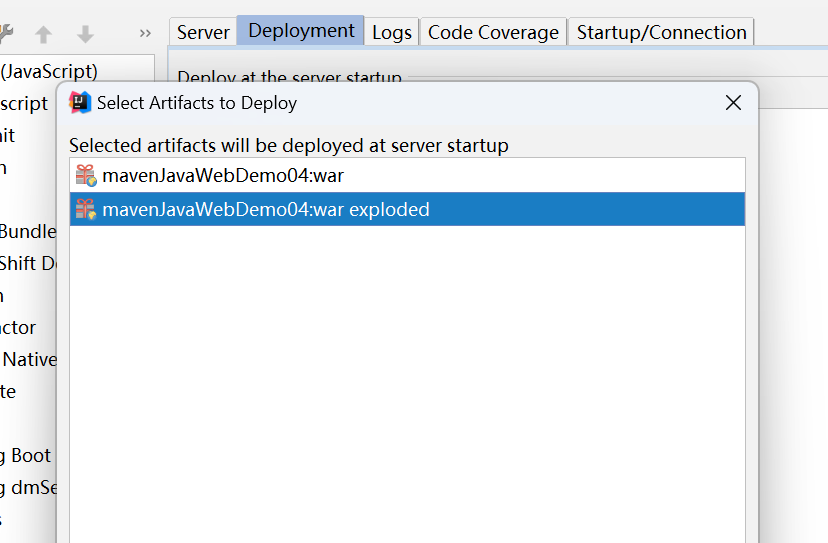
Task: Select mavenJavaWebDemo04:war artifact
Action: point(407,175)
